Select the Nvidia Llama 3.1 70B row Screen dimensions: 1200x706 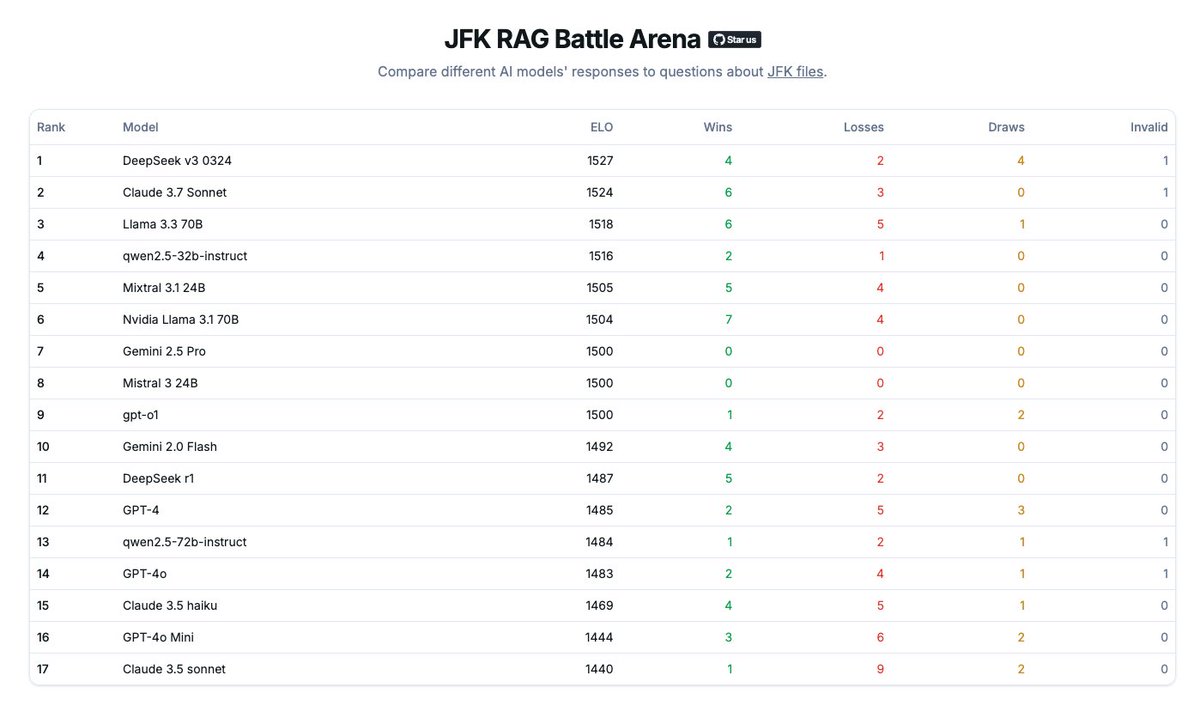pyautogui.click(x=602, y=320)
